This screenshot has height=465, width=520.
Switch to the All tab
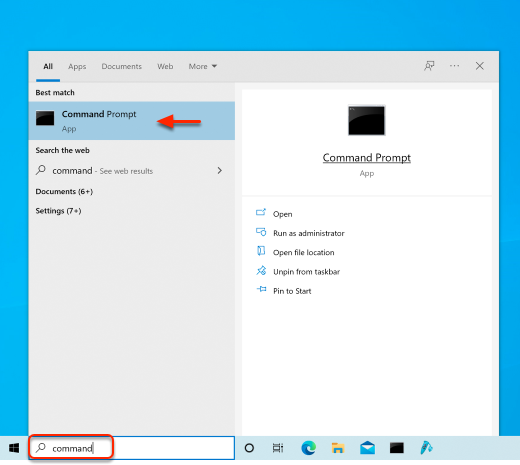click(48, 67)
